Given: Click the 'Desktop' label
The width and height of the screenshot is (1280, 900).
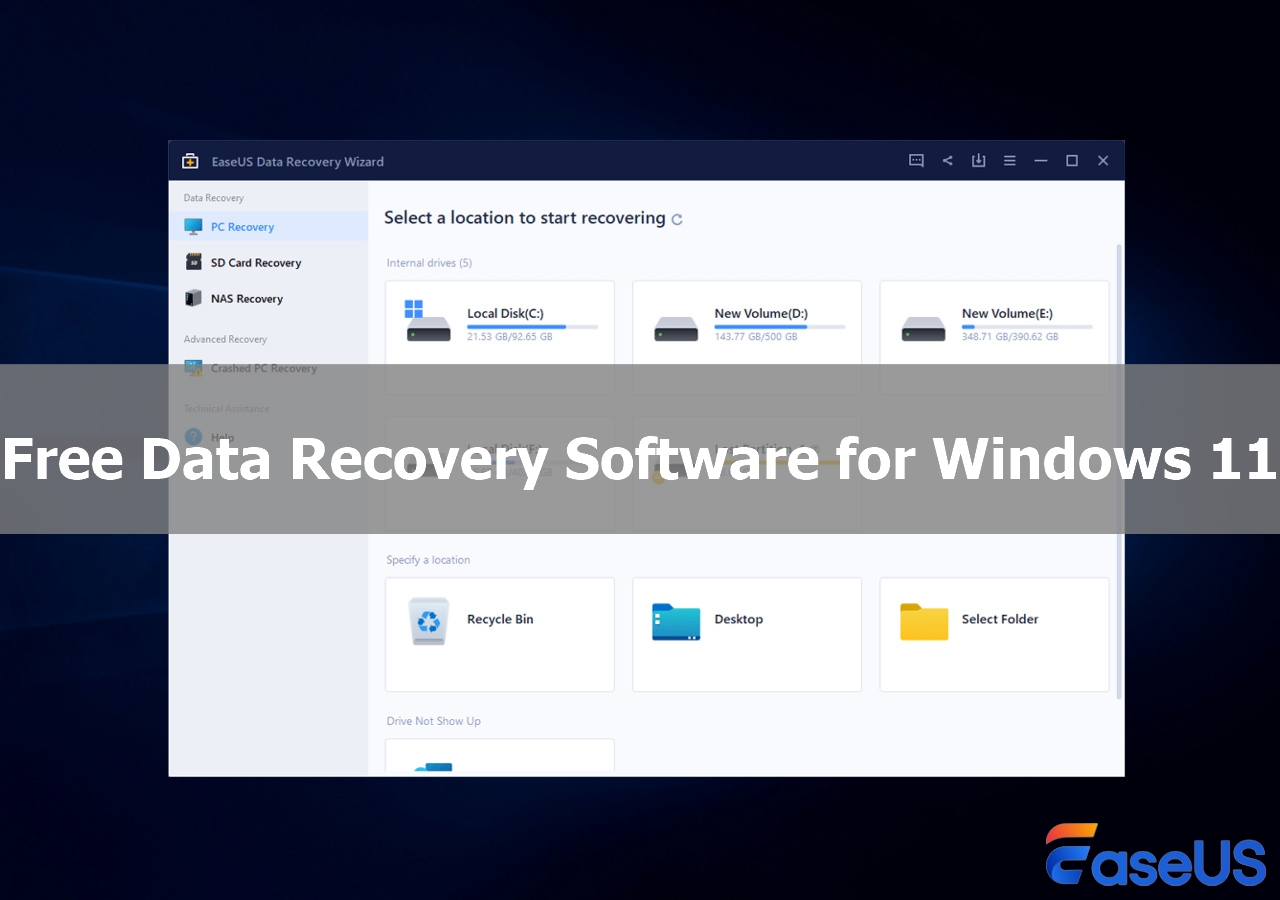Looking at the screenshot, I should [x=739, y=620].
